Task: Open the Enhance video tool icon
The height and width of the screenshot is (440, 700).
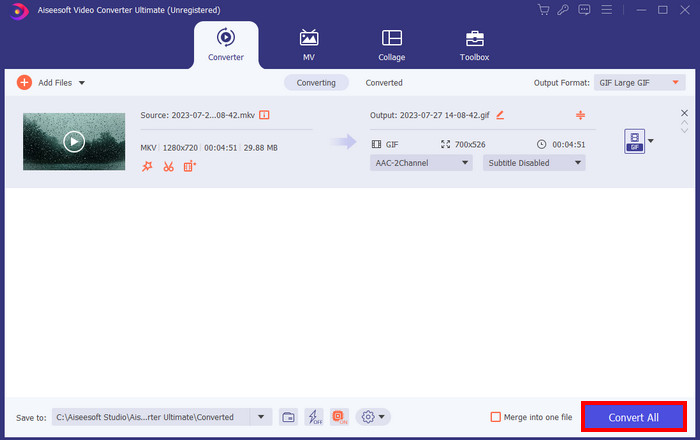Action: (x=189, y=166)
